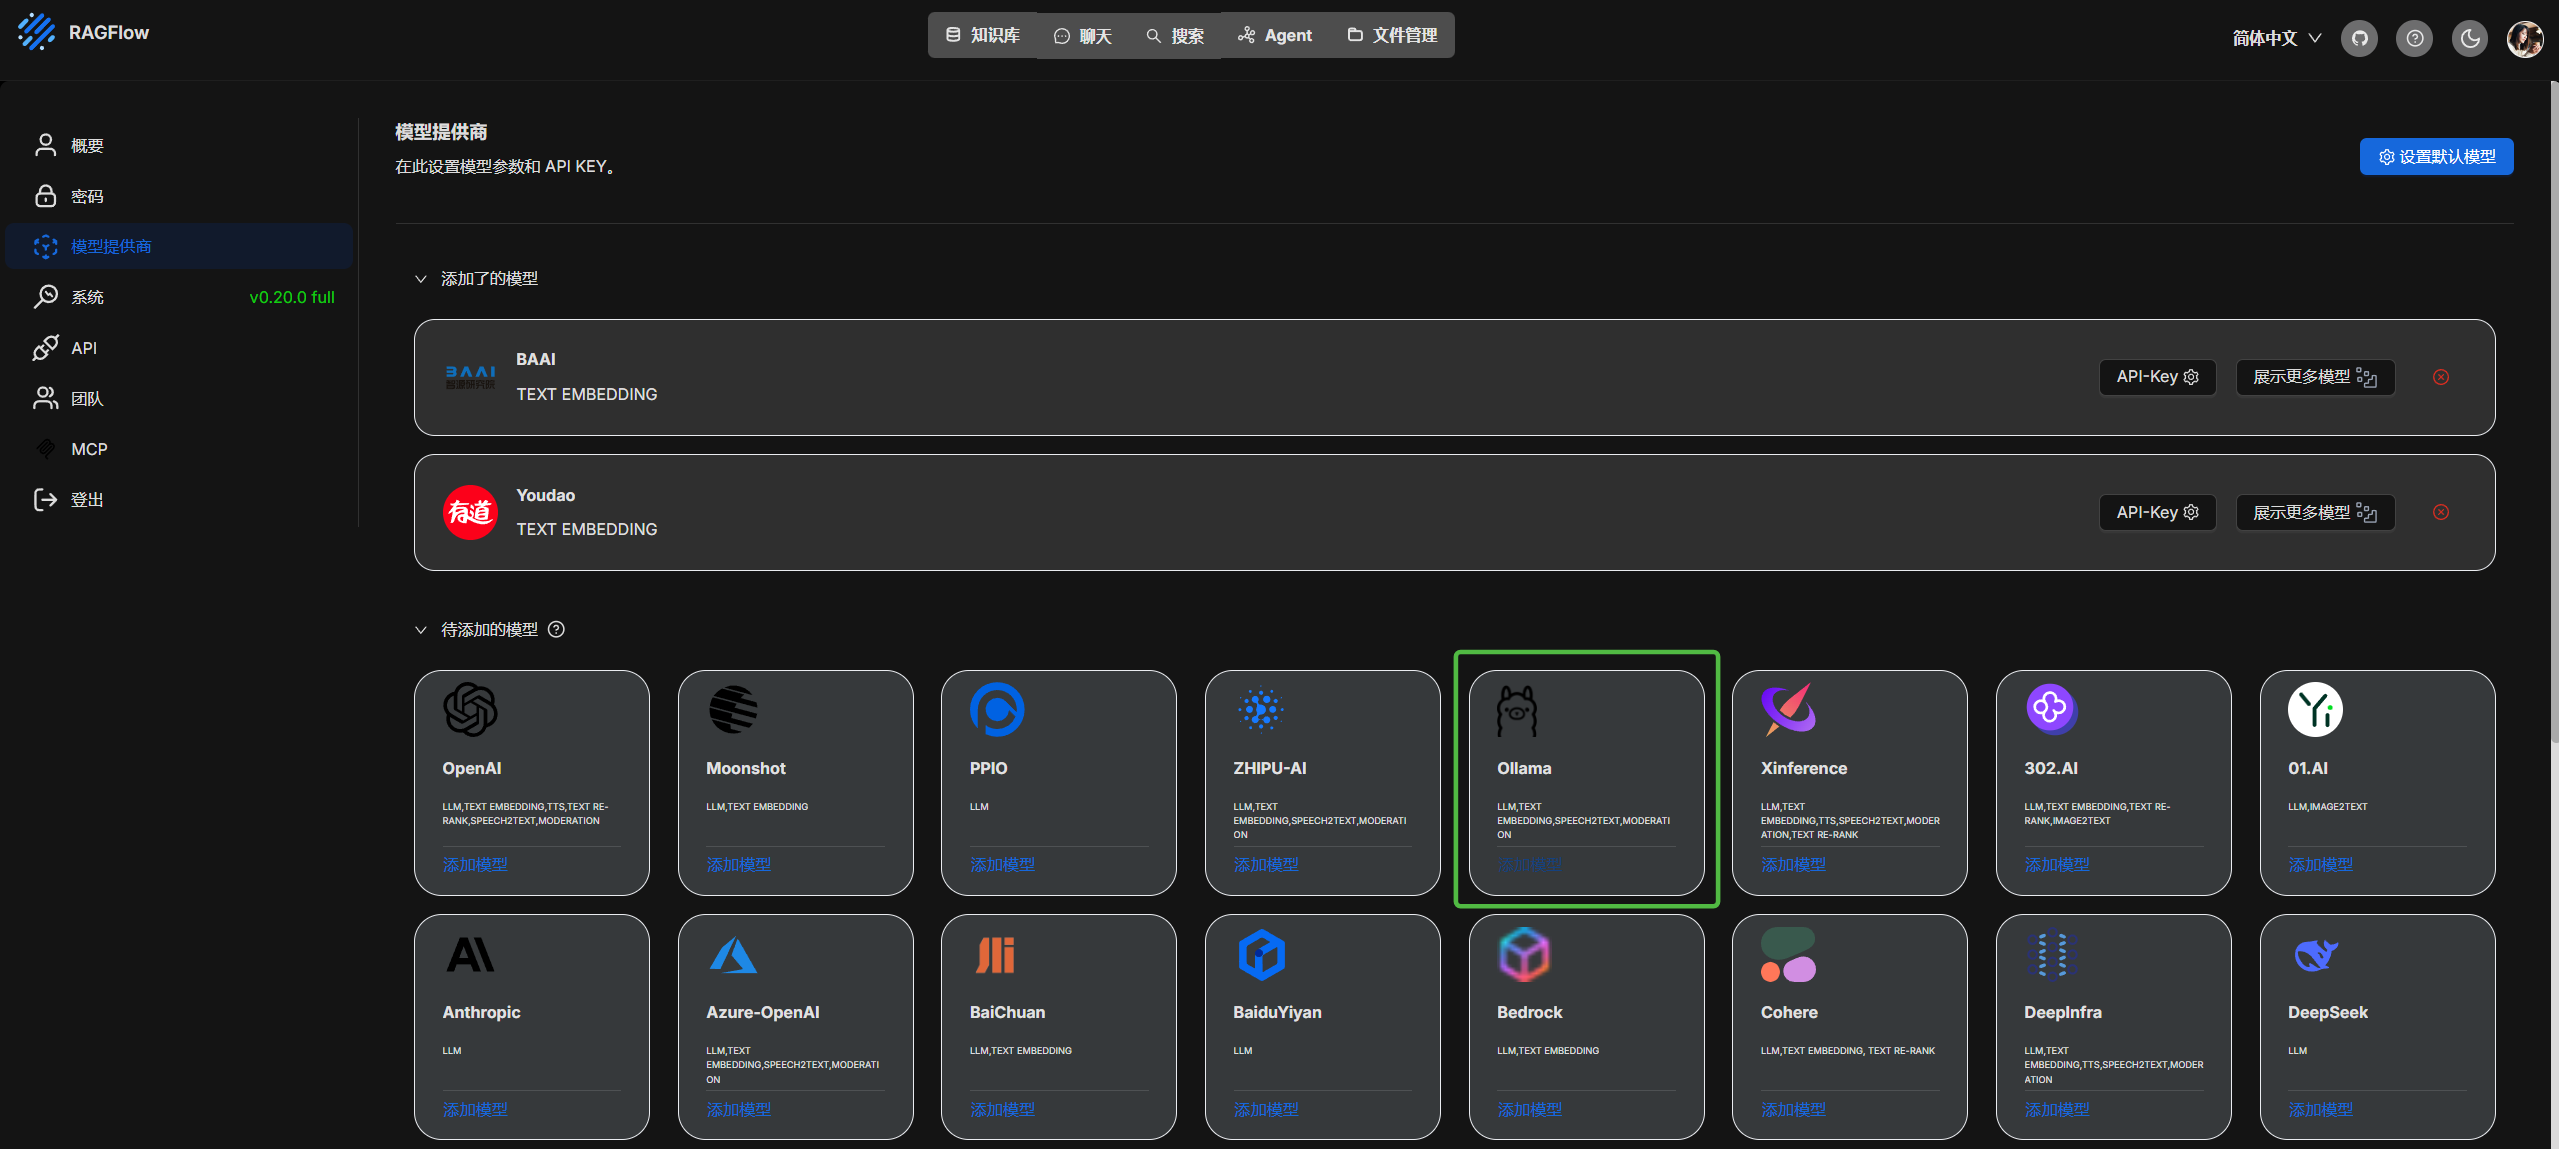Click 添加模型 under Ollama
The image size is (2559, 1149).
1530,864
